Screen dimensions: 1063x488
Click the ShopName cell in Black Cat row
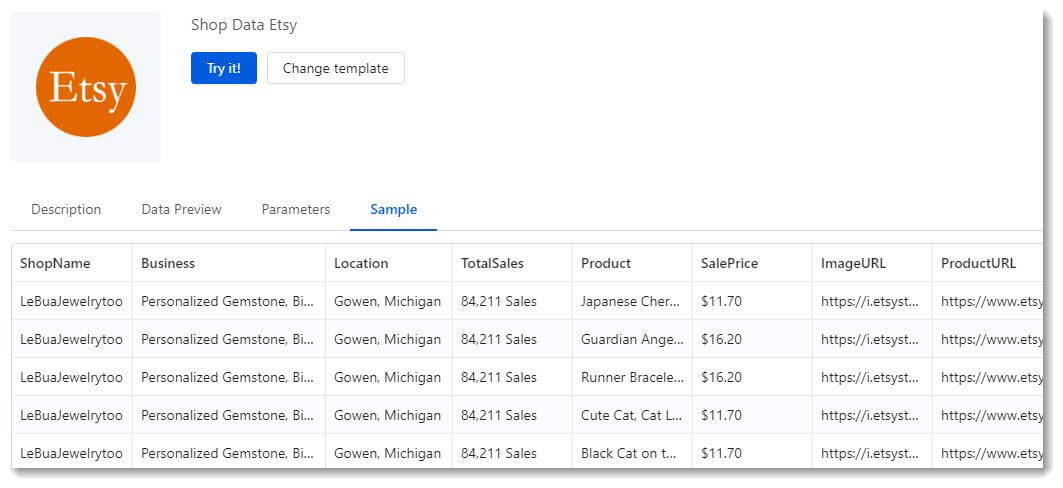[x=72, y=452]
